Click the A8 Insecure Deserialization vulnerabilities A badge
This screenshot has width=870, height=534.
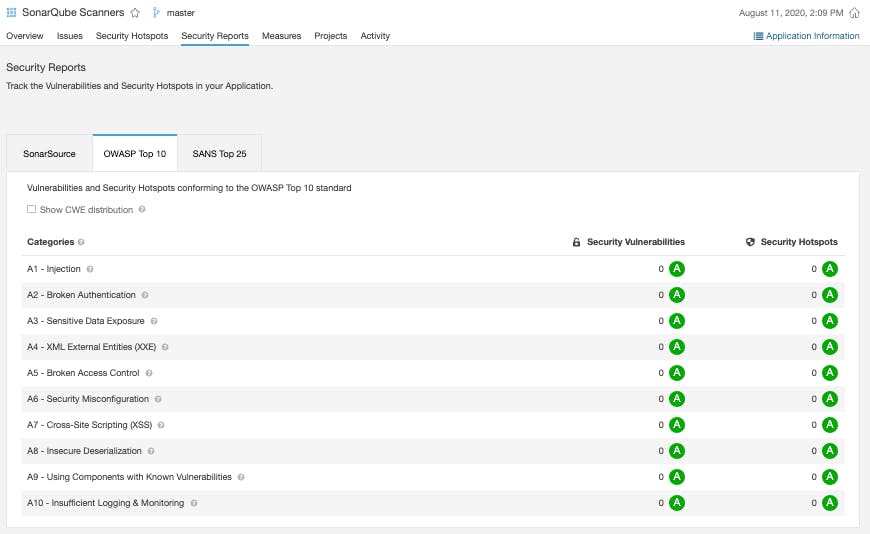click(677, 451)
